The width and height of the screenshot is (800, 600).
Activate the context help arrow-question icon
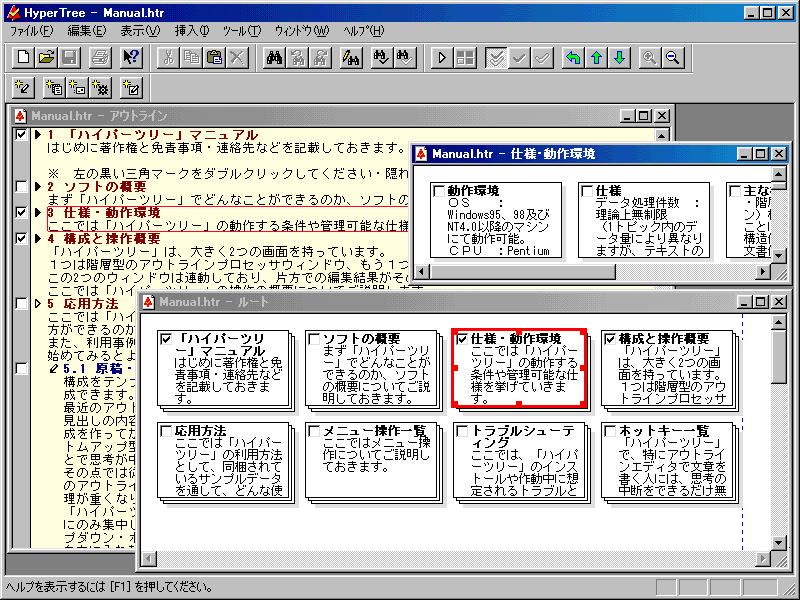(131, 57)
